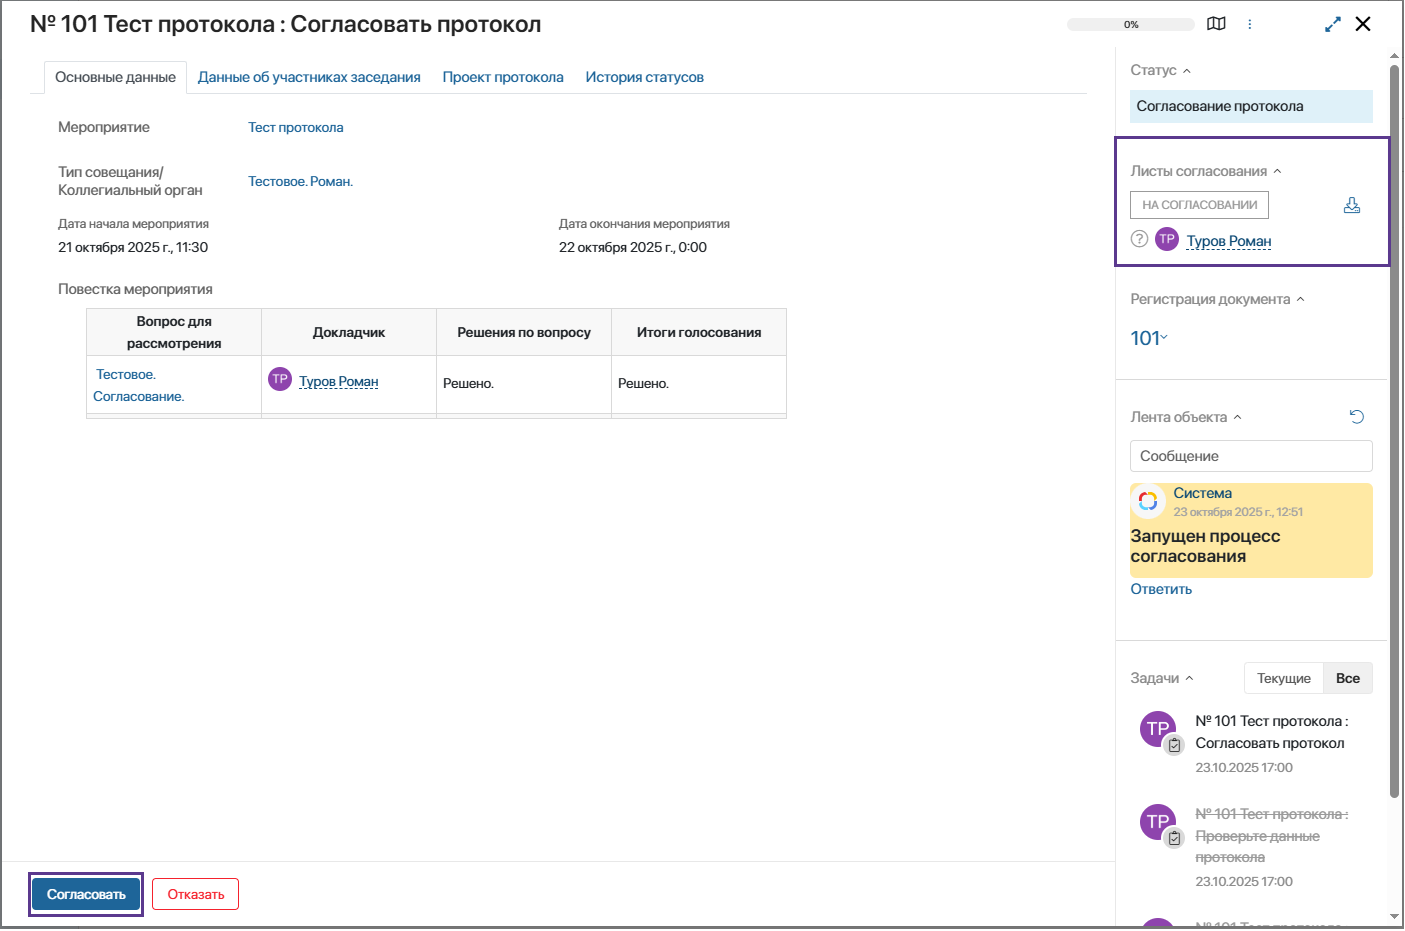Screen dimensions: 1405x931
Task: Open the three-dot more options menu
Action: [1249, 24]
